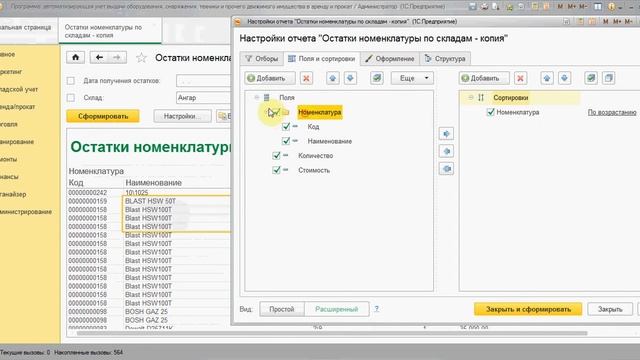Screen dimensions: 640x360
Task: Delete selected field with red X above Поля tree
Action: (x=306, y=78)
